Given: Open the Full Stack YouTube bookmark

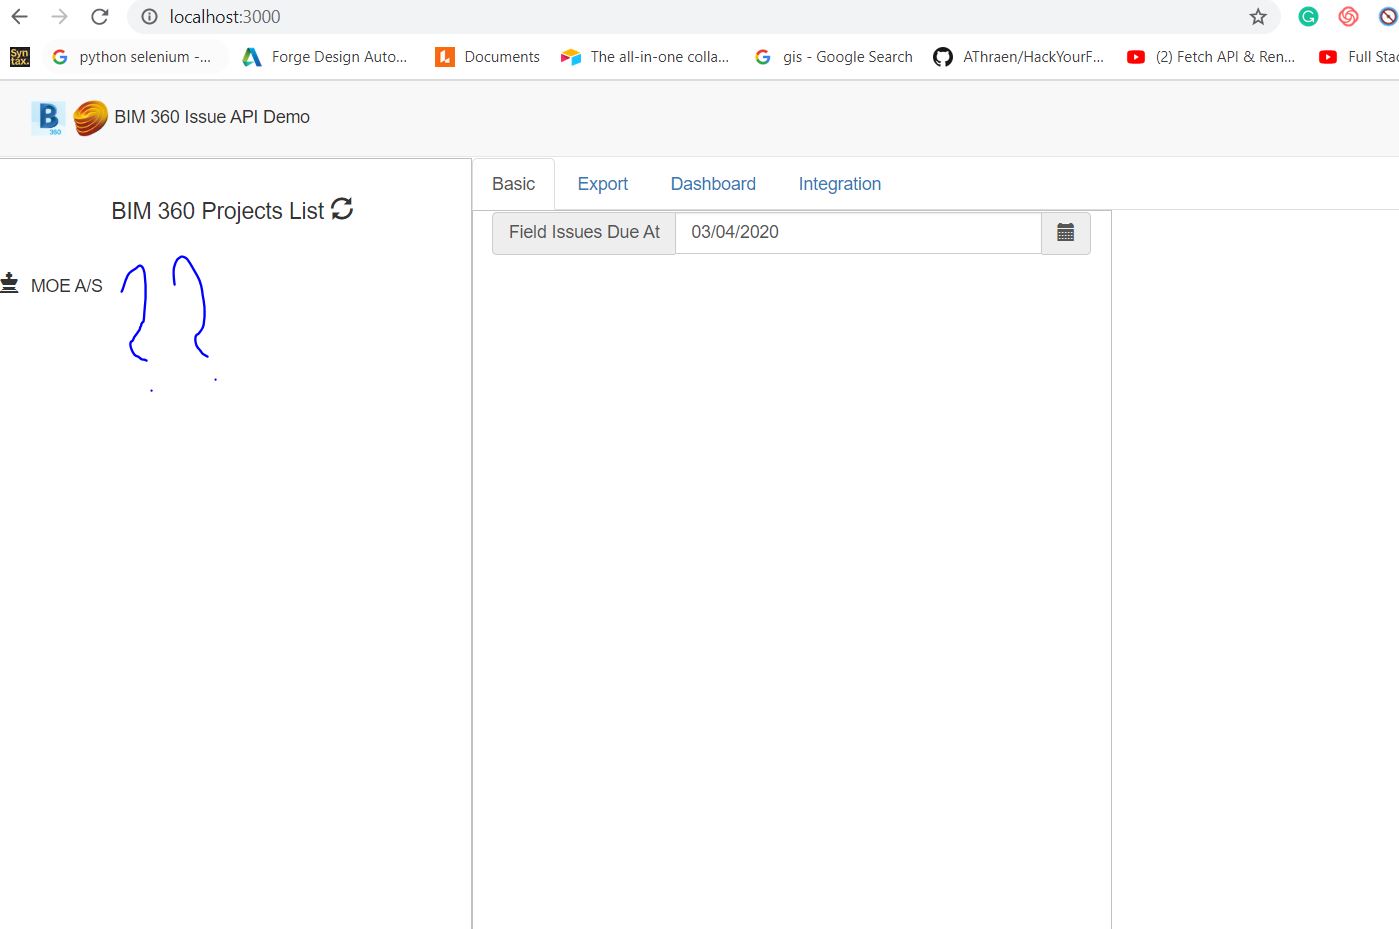Looking at the screenshot, I should (1359, 57).
